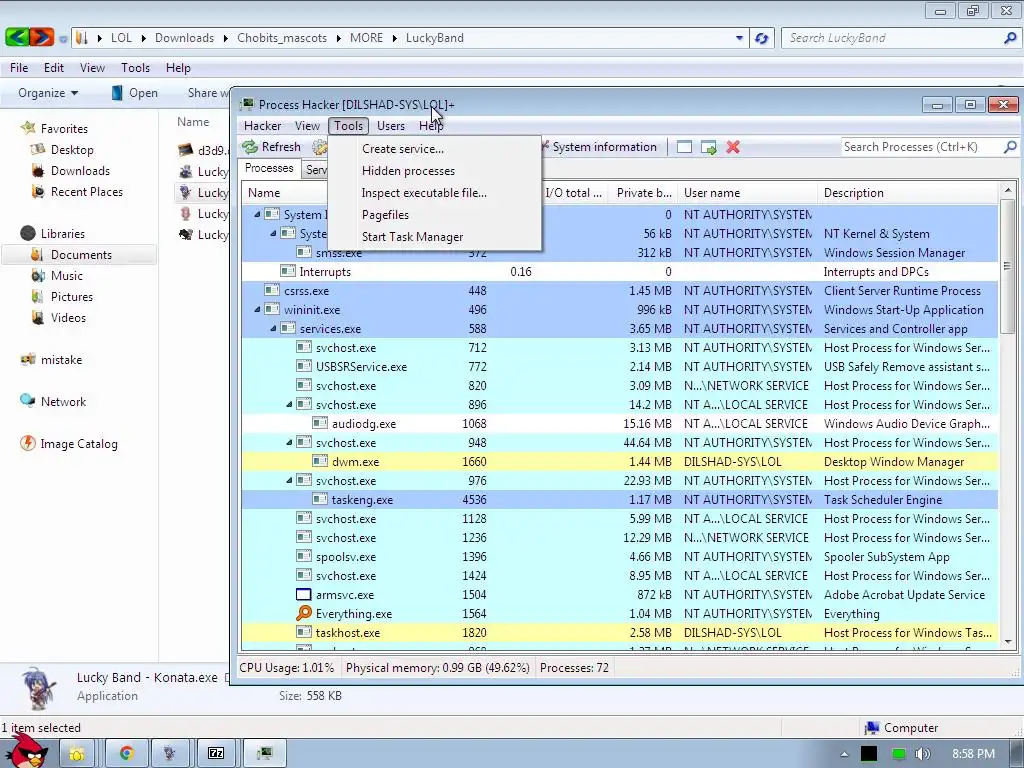Switch to the Processes tab
1024x768 pixels.
point(269,168)
